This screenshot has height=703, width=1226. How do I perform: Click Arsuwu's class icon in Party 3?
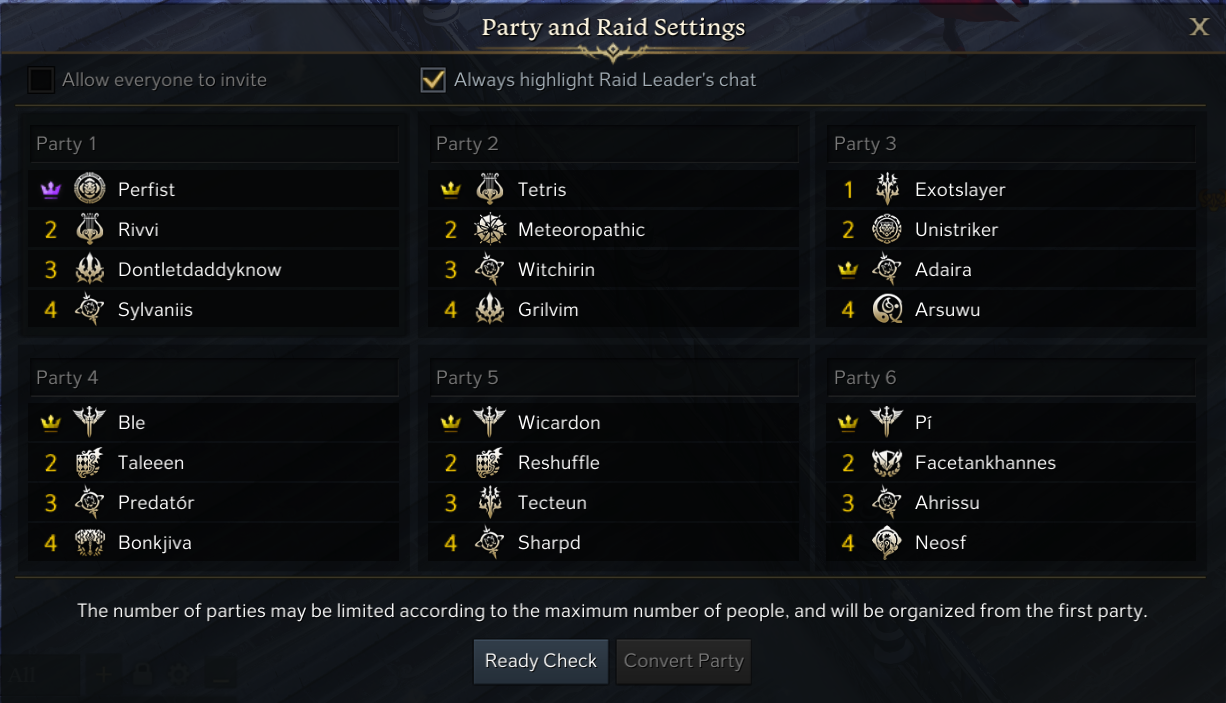point(887,310)
